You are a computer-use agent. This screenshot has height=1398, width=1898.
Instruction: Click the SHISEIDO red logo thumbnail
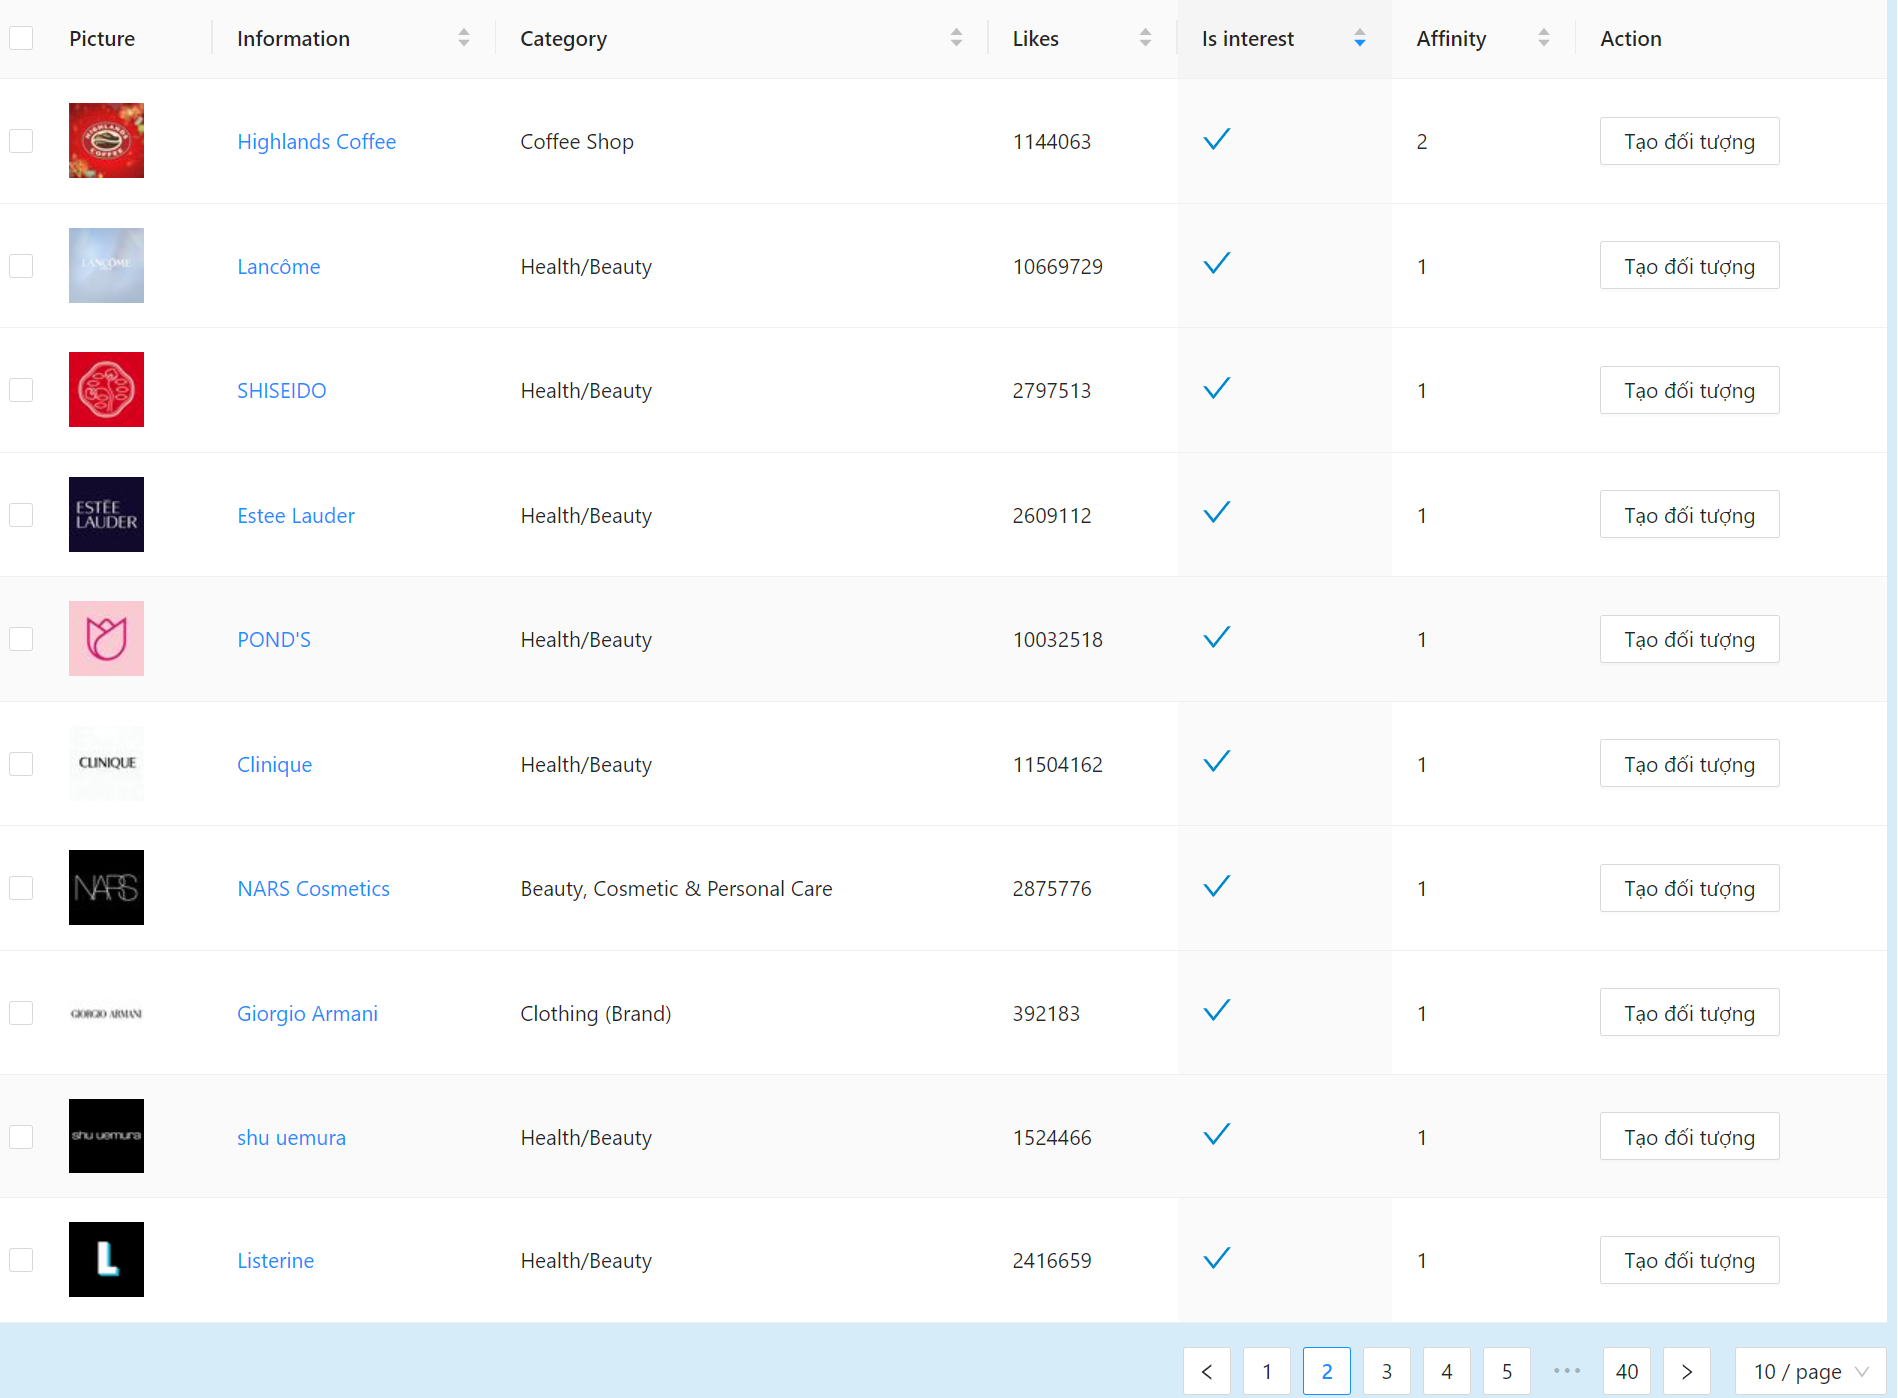pos(106,390)
